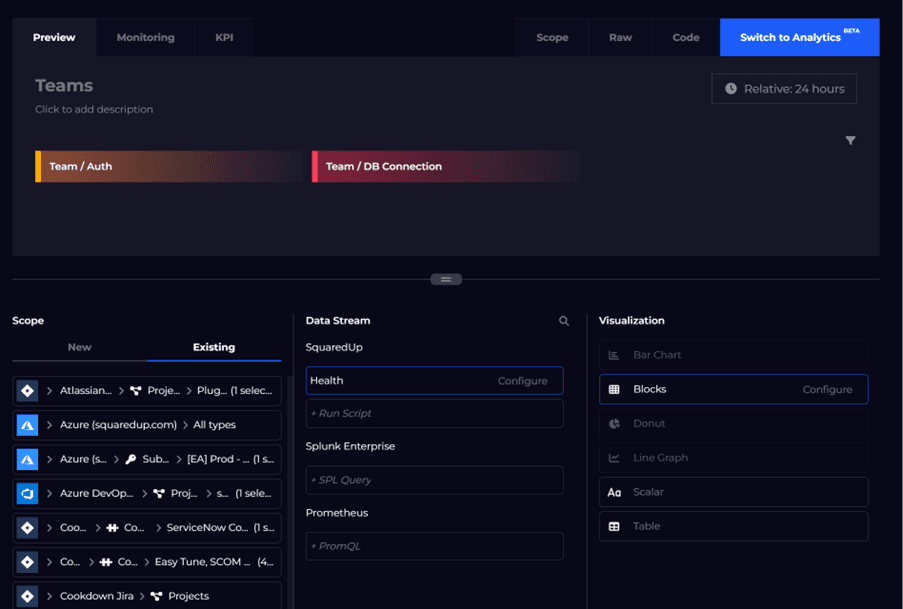Expand chevron before ServiceNow Co...
This screenshot has height=609, width=903.
point(158,528)
